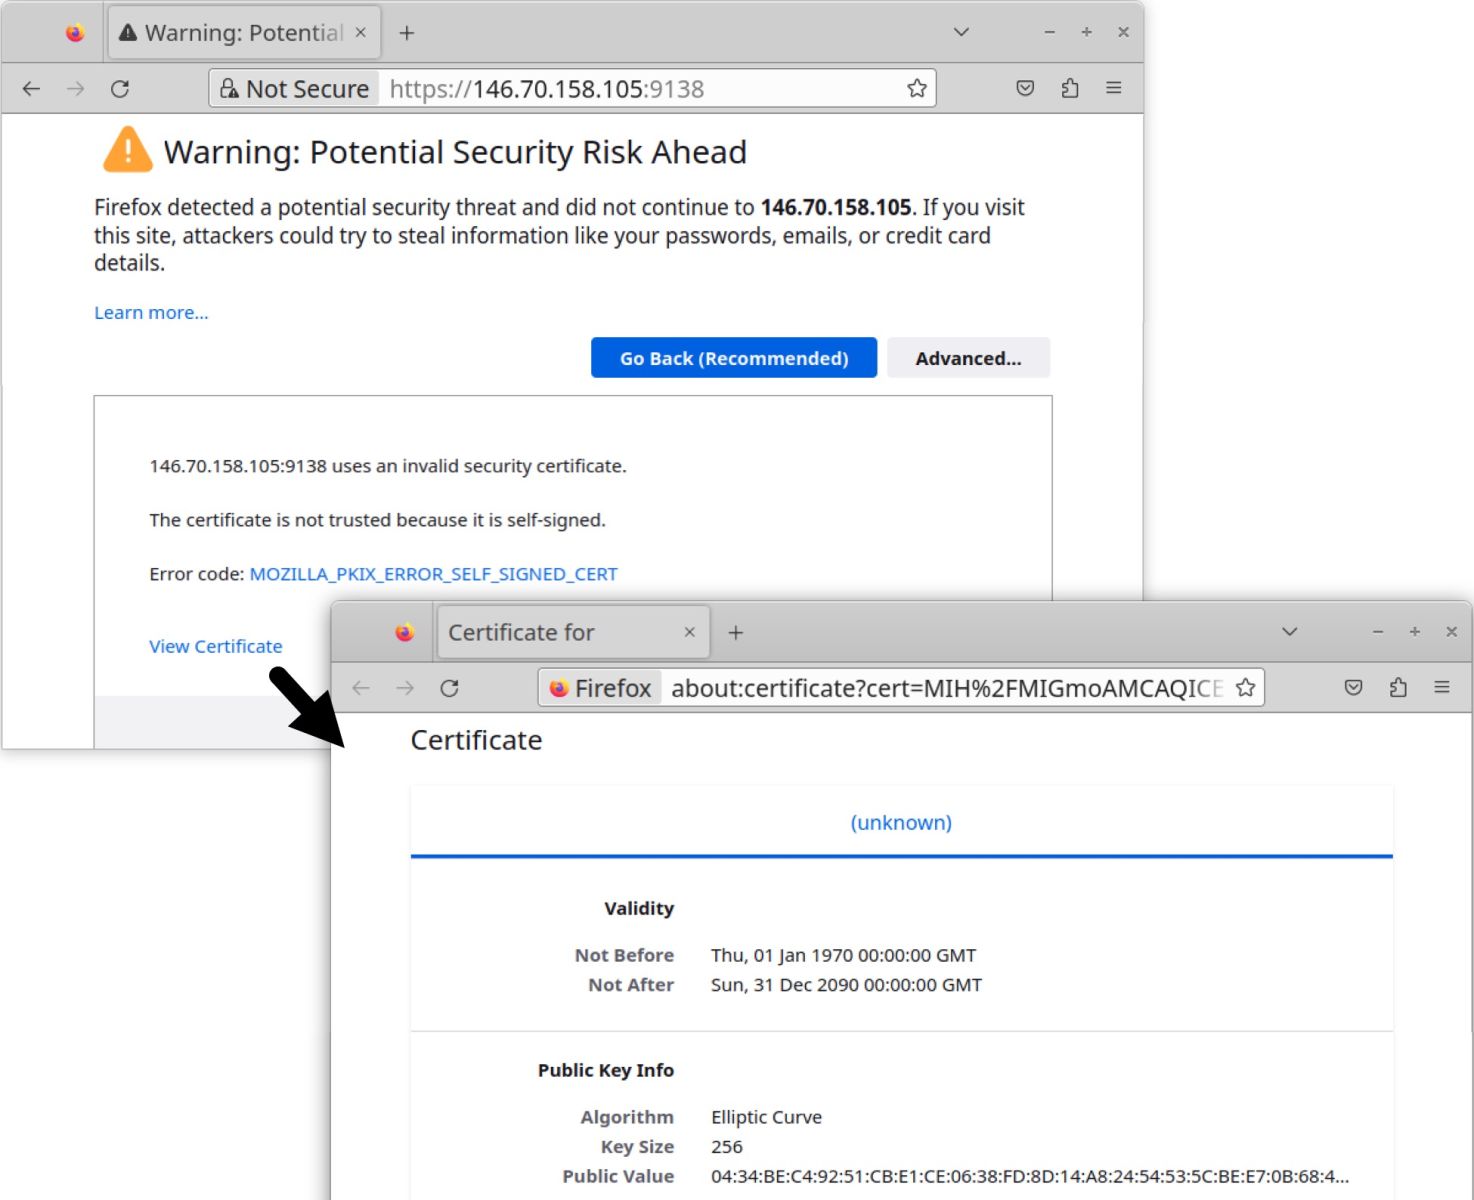The width and height of the screenshot is (1474, 1200).
Task: Open Pocket icon in certificate window
Action: coord(1353,688)
